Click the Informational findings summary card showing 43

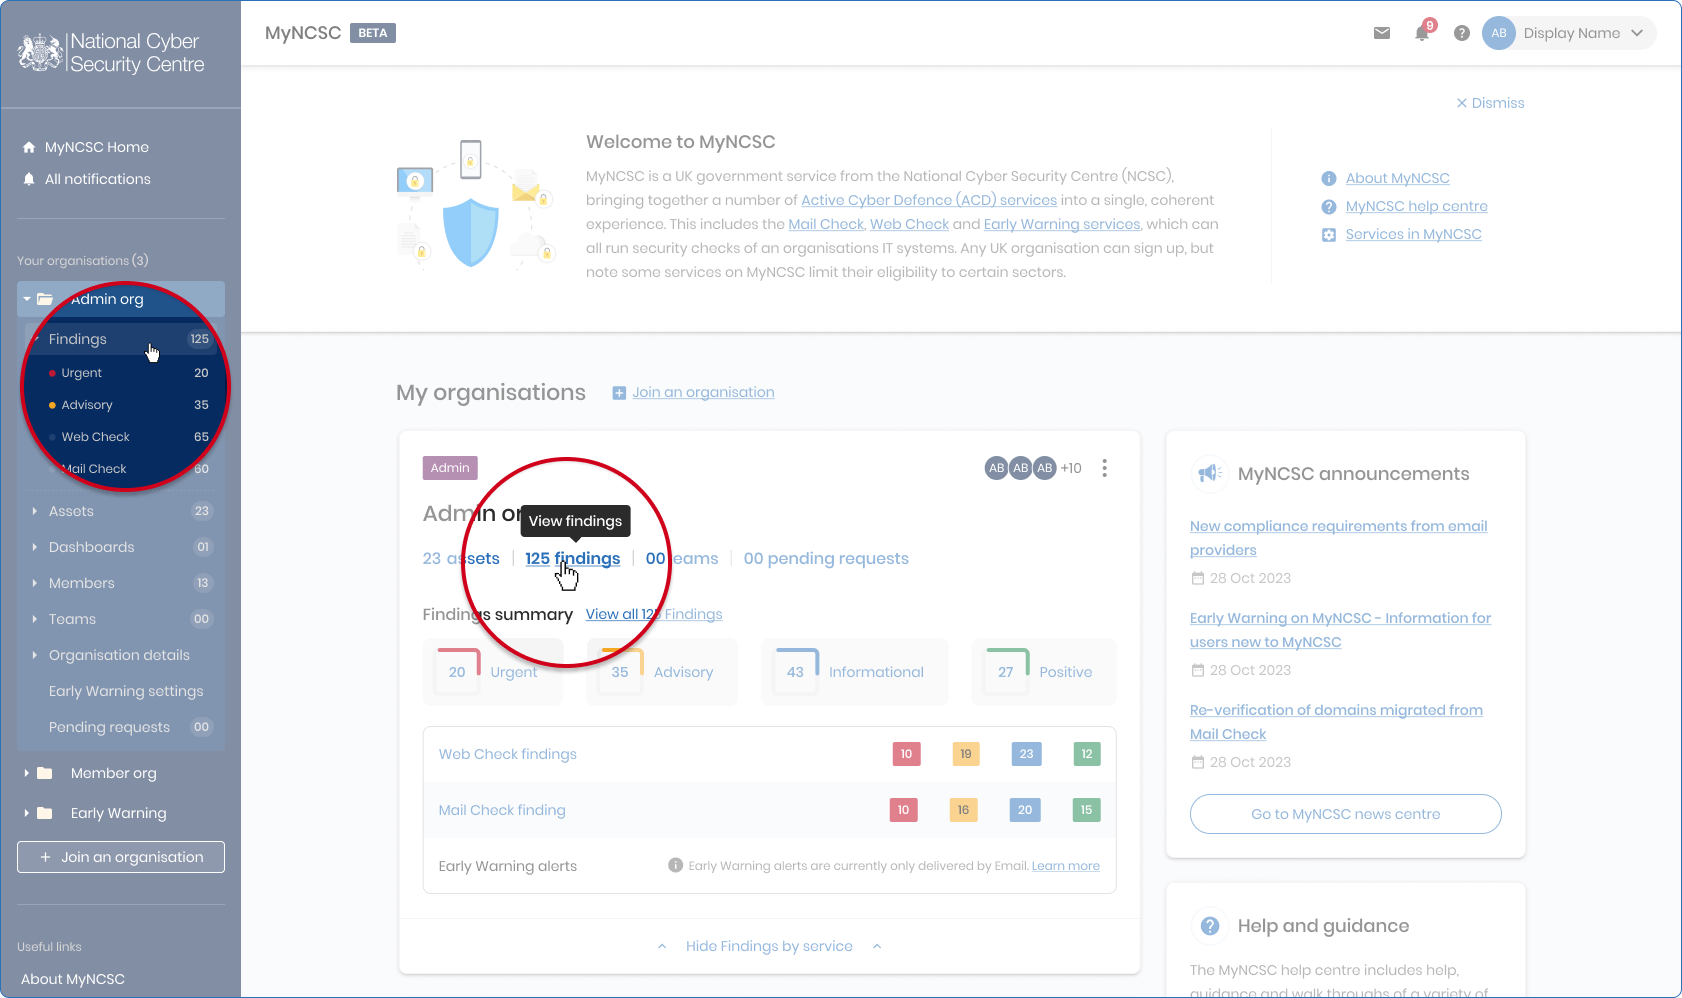click(854, 672)
